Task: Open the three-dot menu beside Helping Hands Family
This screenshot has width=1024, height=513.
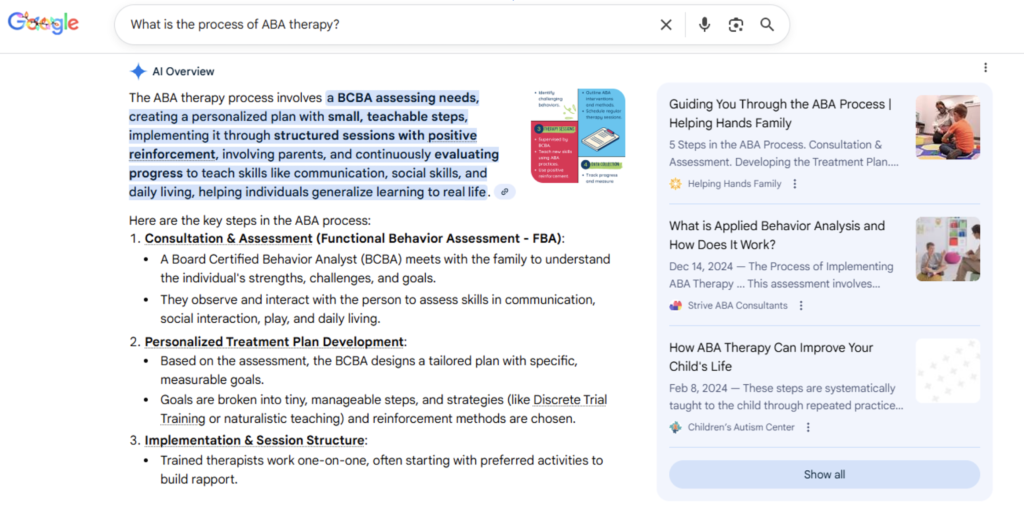Action: [x=794, y=184]
